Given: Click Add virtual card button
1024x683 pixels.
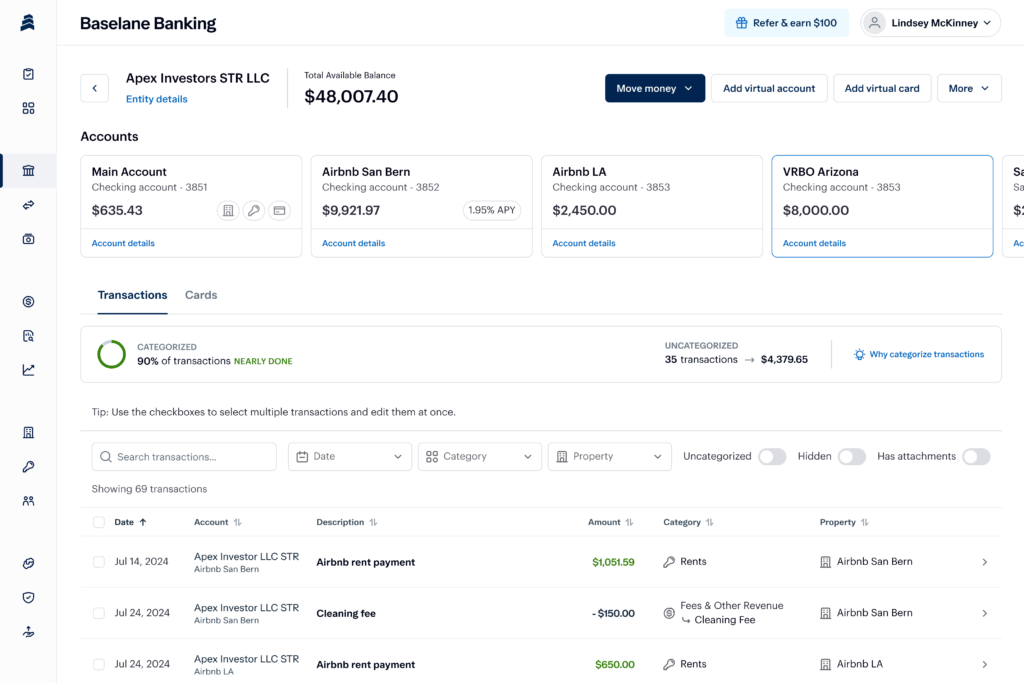Looking at the screenshot, I should pos(882,88).
